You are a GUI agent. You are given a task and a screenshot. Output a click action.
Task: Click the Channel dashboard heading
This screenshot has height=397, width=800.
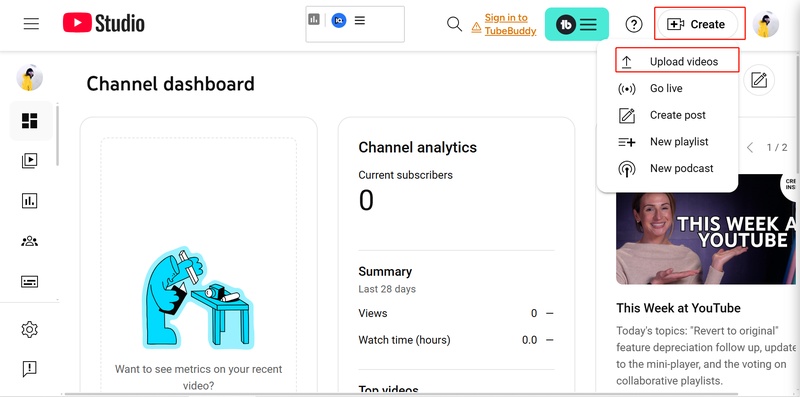[x=170, y=84]
